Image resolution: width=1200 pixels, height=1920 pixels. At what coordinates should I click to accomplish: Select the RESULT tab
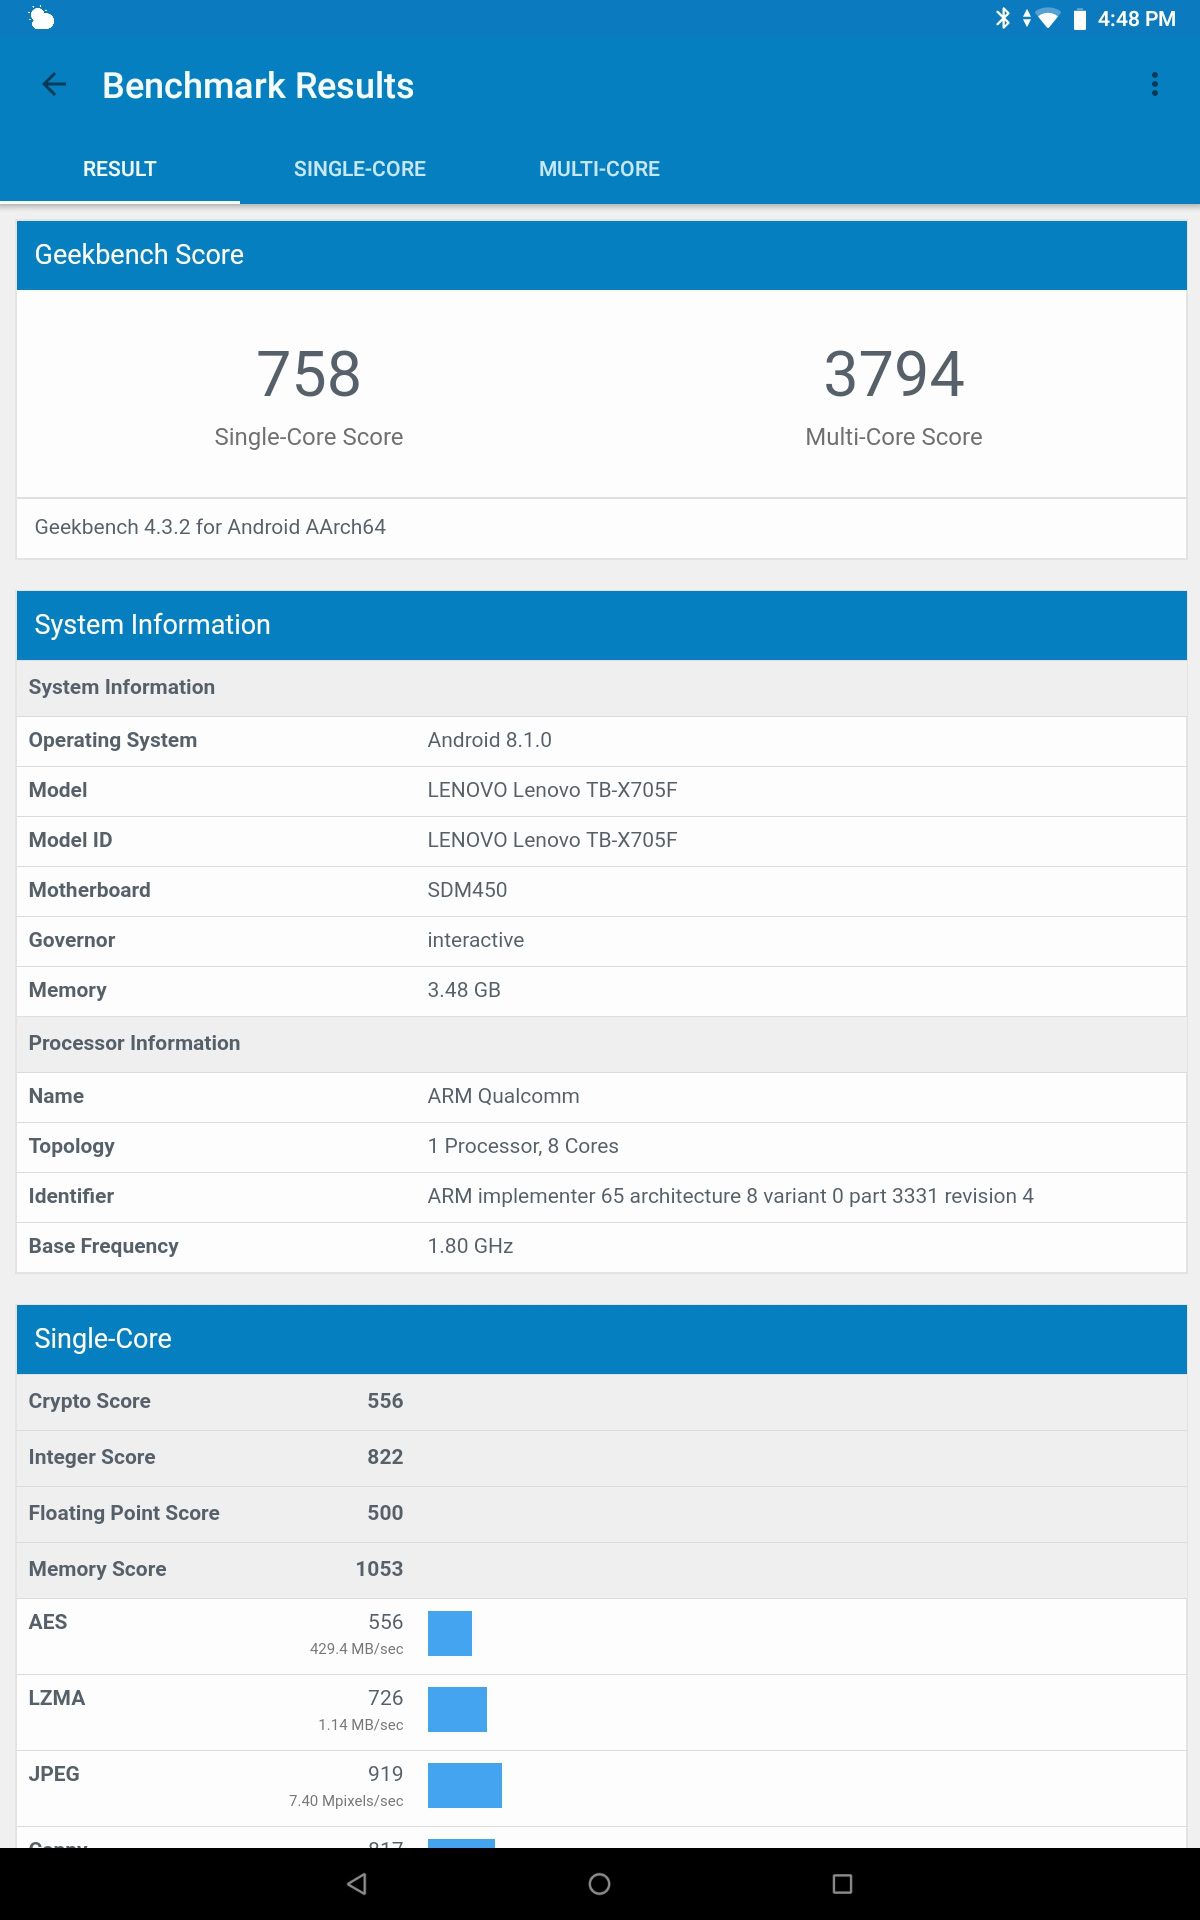point(120,169)
